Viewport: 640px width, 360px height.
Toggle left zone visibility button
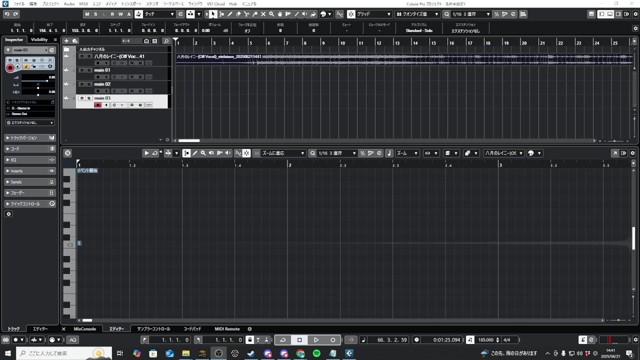click(x=602, y=14)
